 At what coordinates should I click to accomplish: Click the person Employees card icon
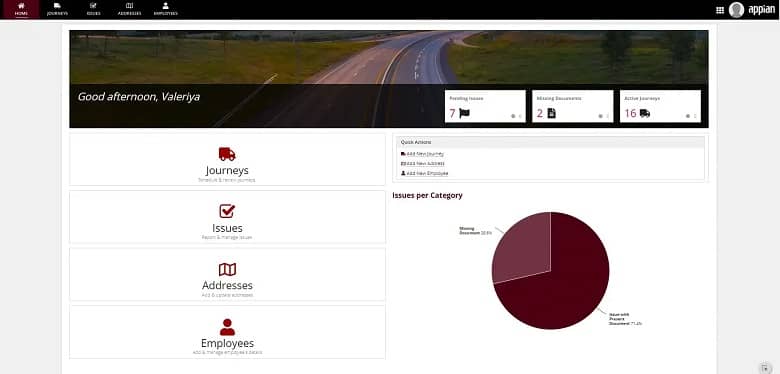click(227, 327)
